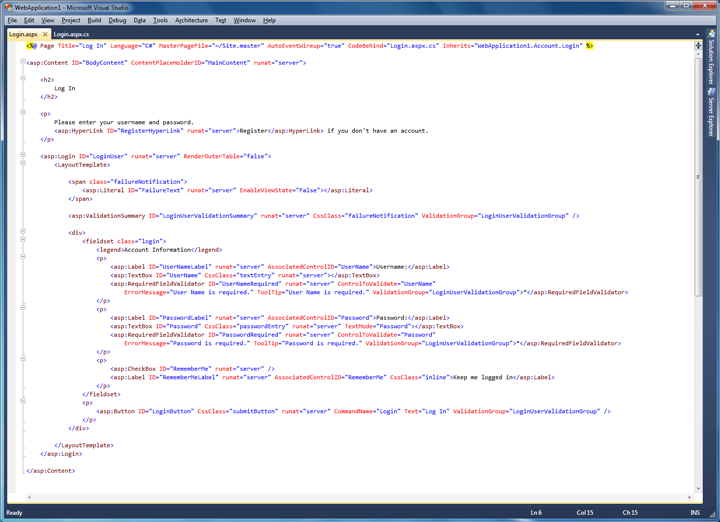Switch to the Login.aspx.cs tab

click(x=71, y=34)
